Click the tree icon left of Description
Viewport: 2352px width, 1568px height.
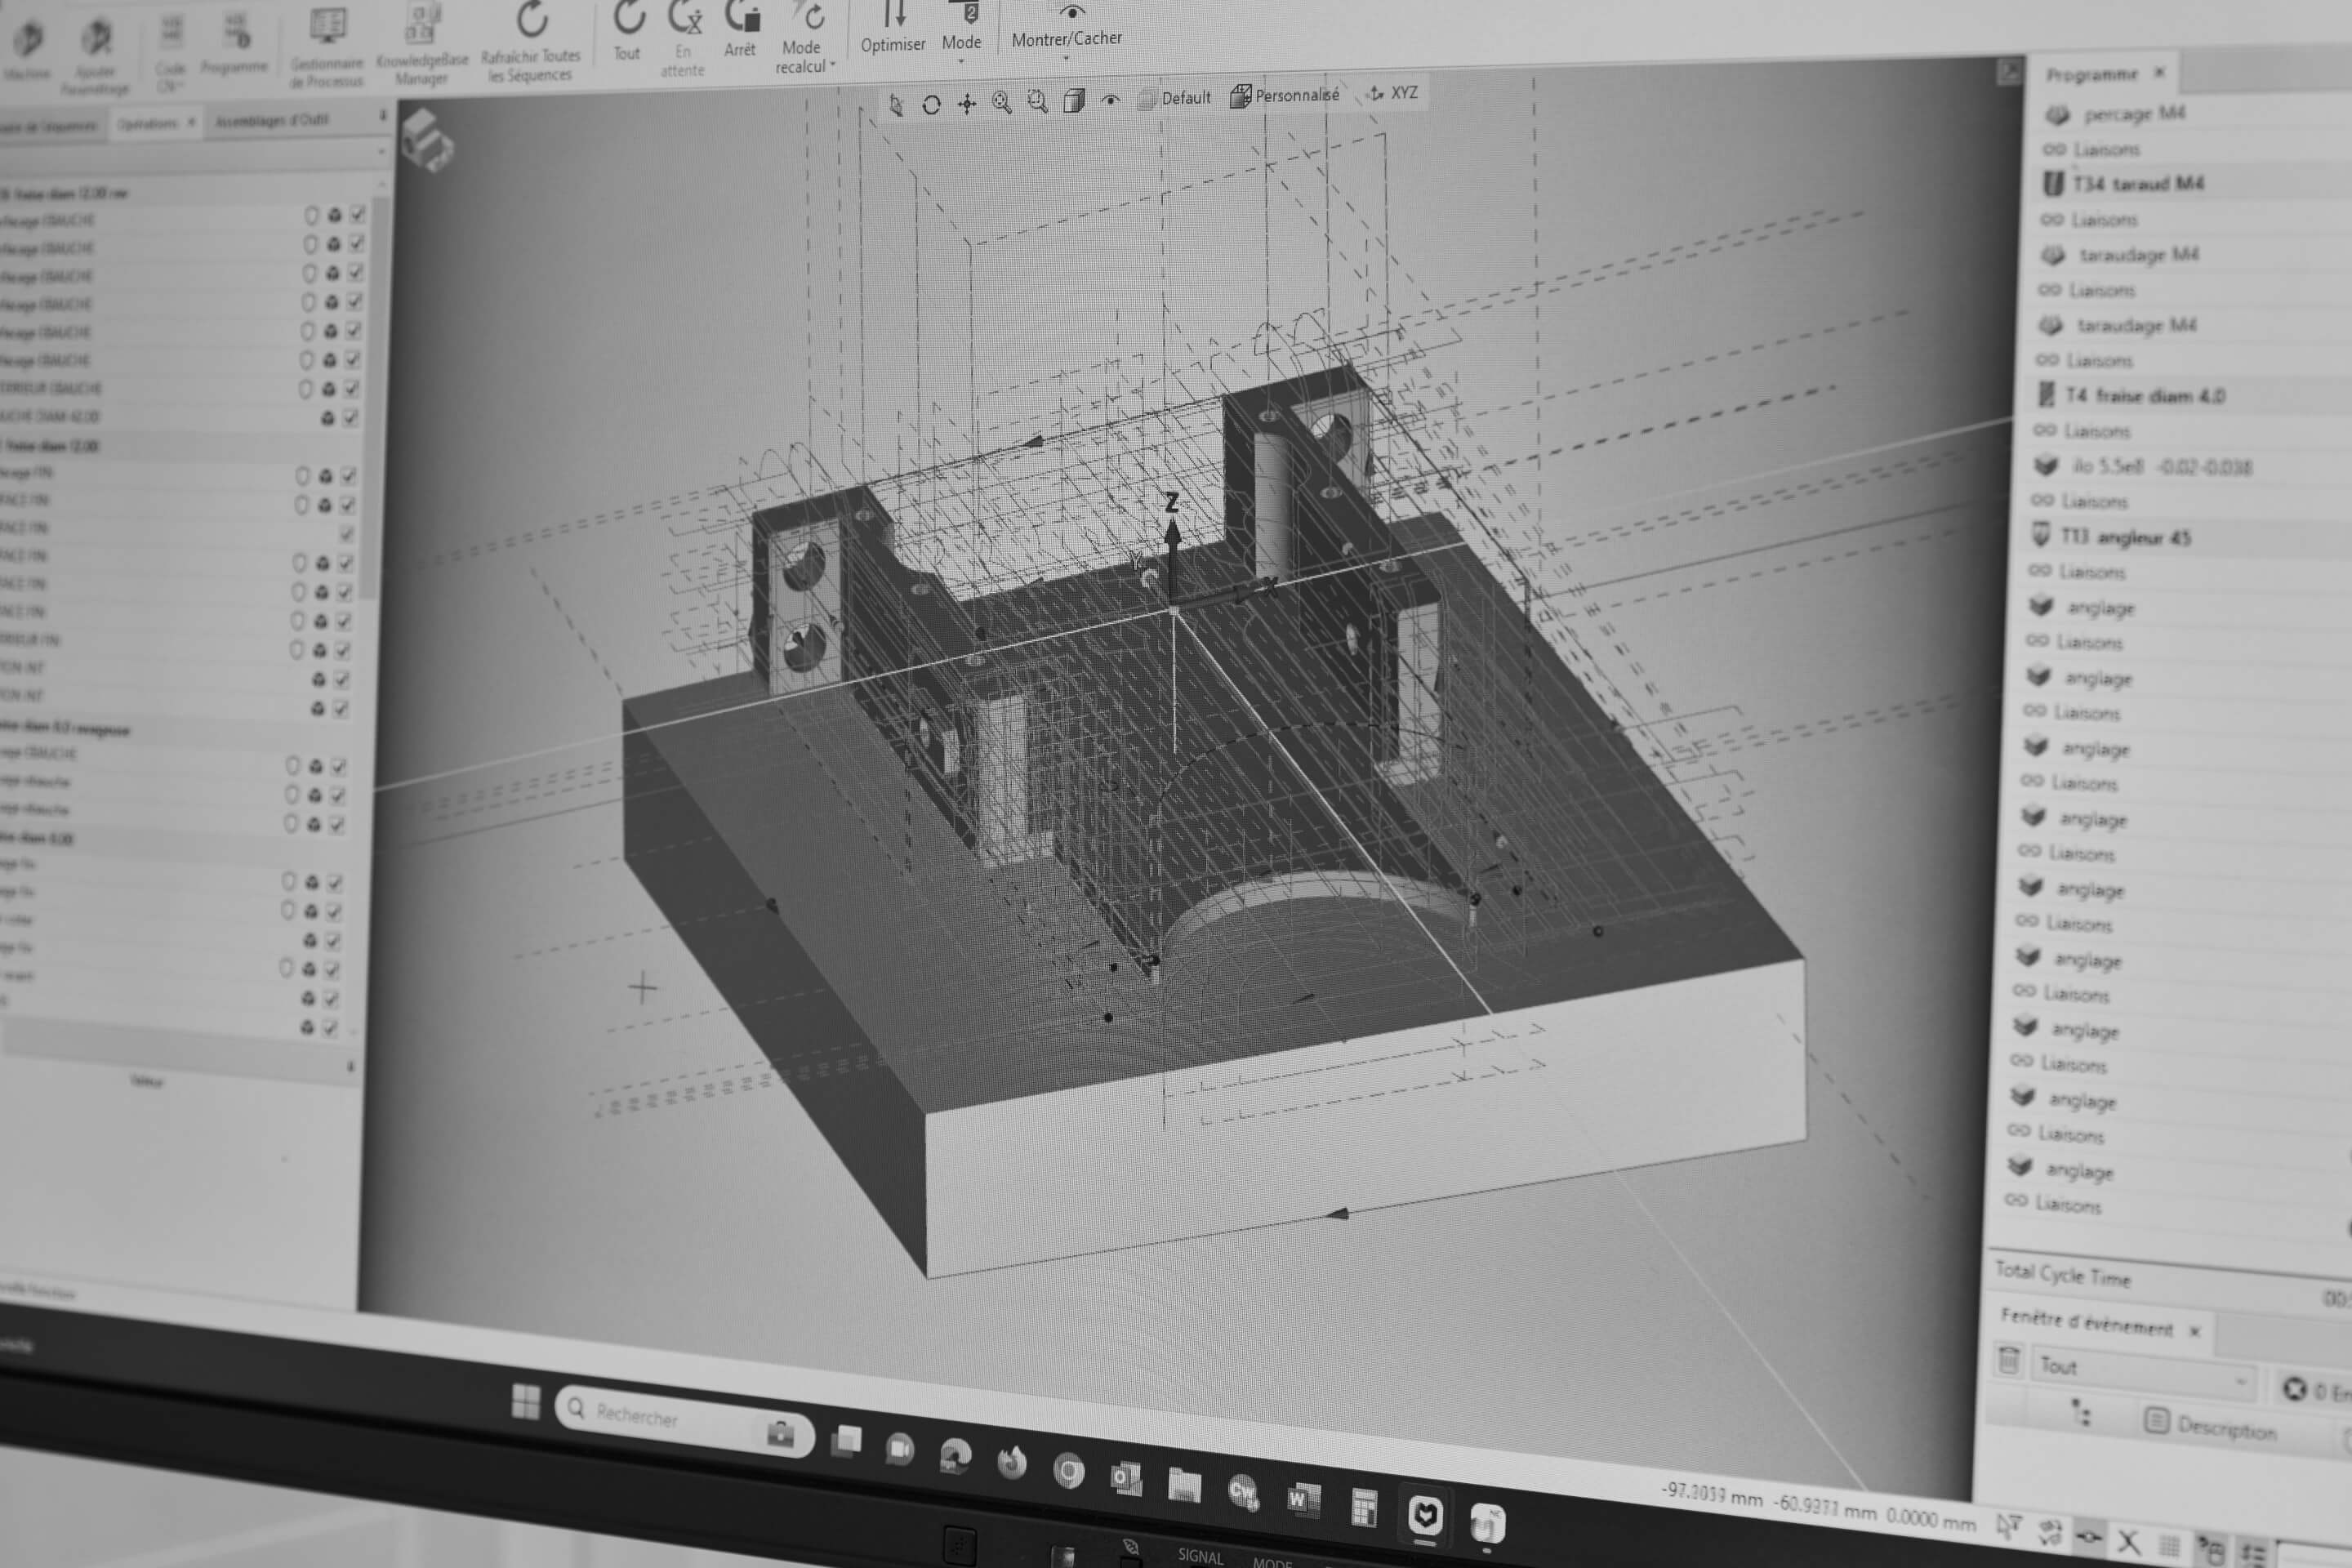pos(2082,1414)
